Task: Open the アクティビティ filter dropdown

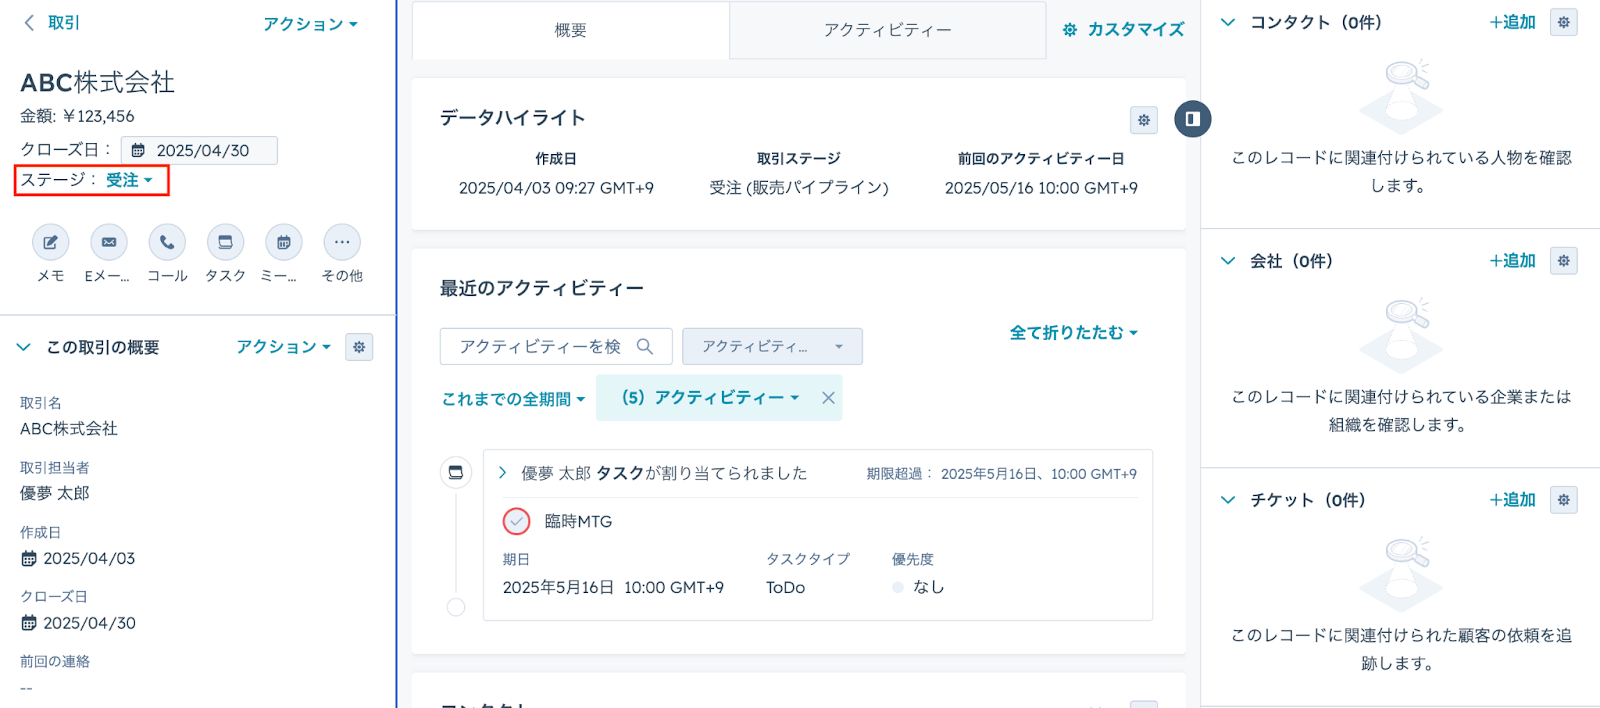Action: click(x=771, y=346)
